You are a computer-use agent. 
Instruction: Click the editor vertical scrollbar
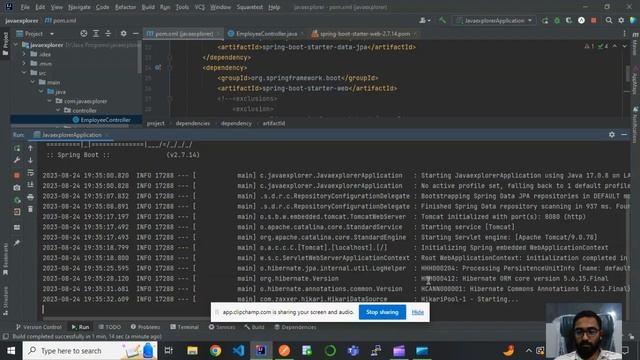pyautogui.click(x=628, y=73)
